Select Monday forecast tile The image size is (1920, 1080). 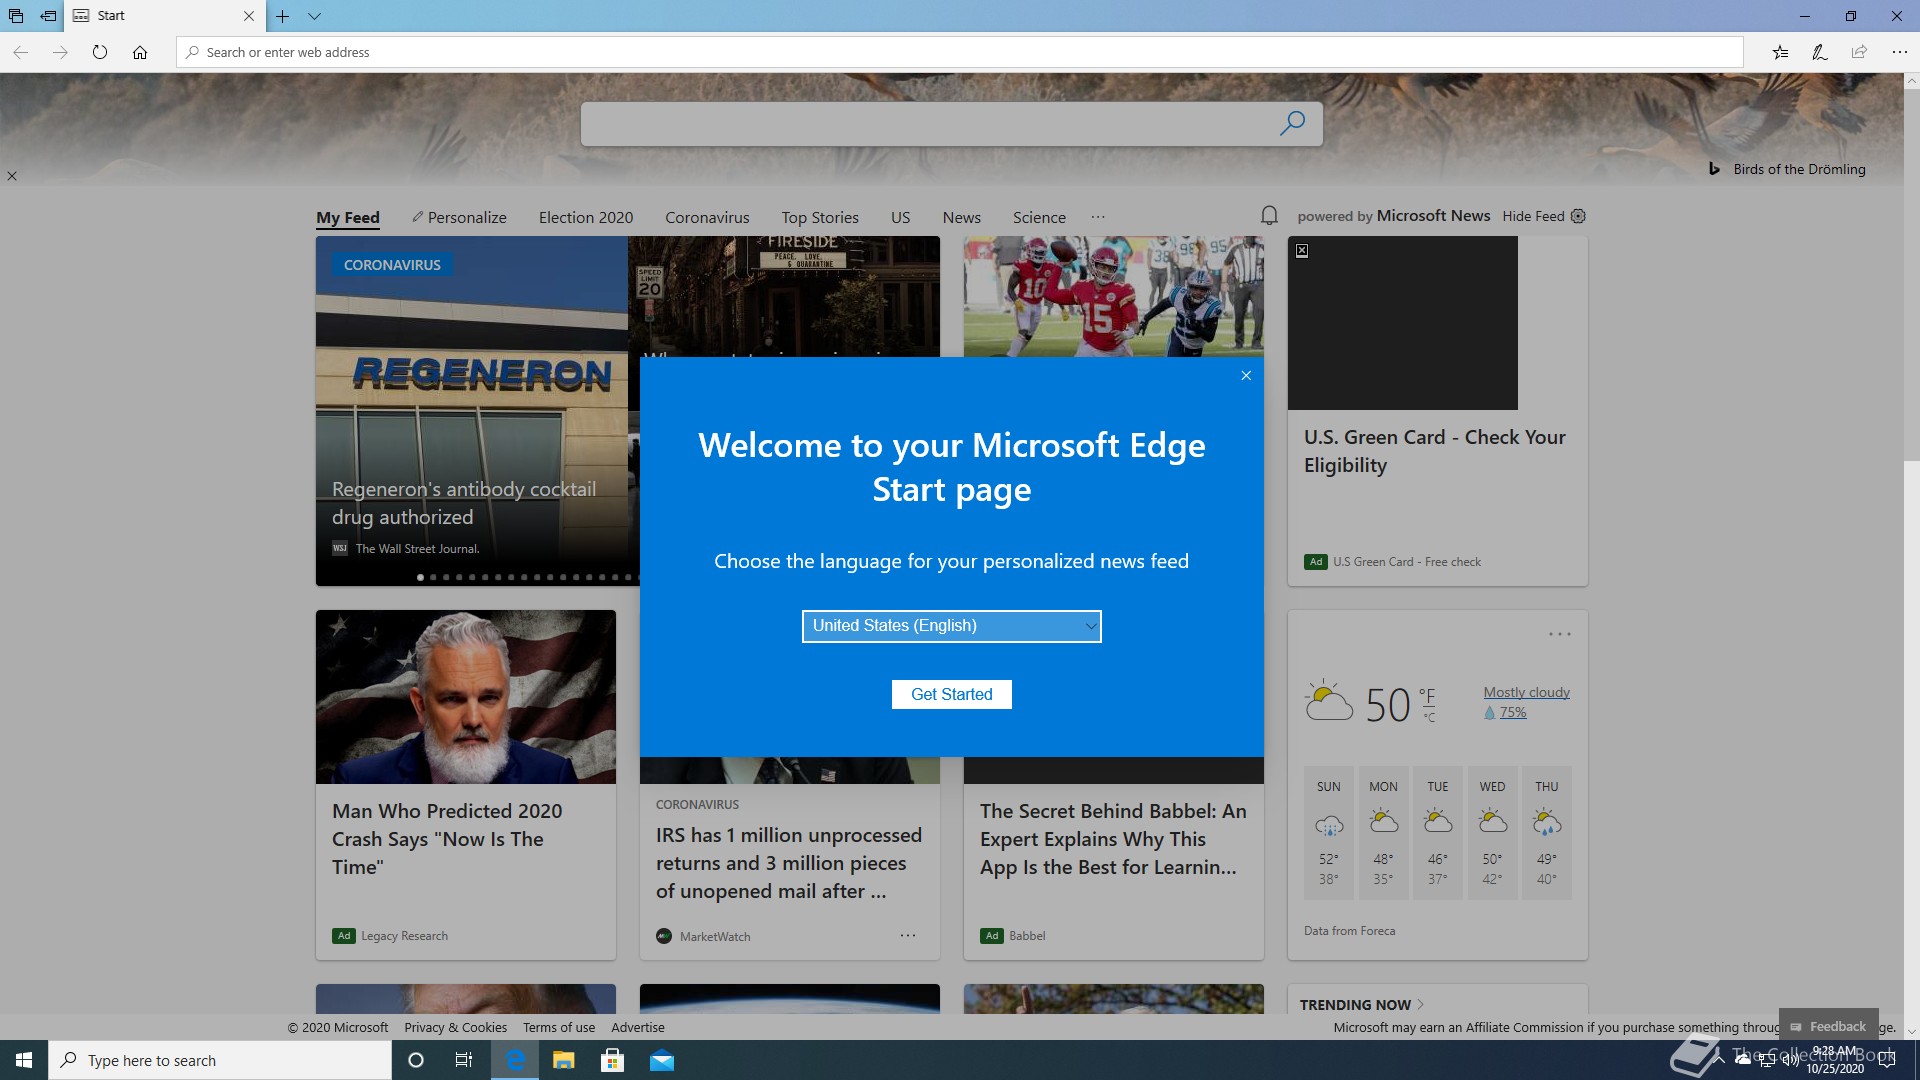(1384, 832)
